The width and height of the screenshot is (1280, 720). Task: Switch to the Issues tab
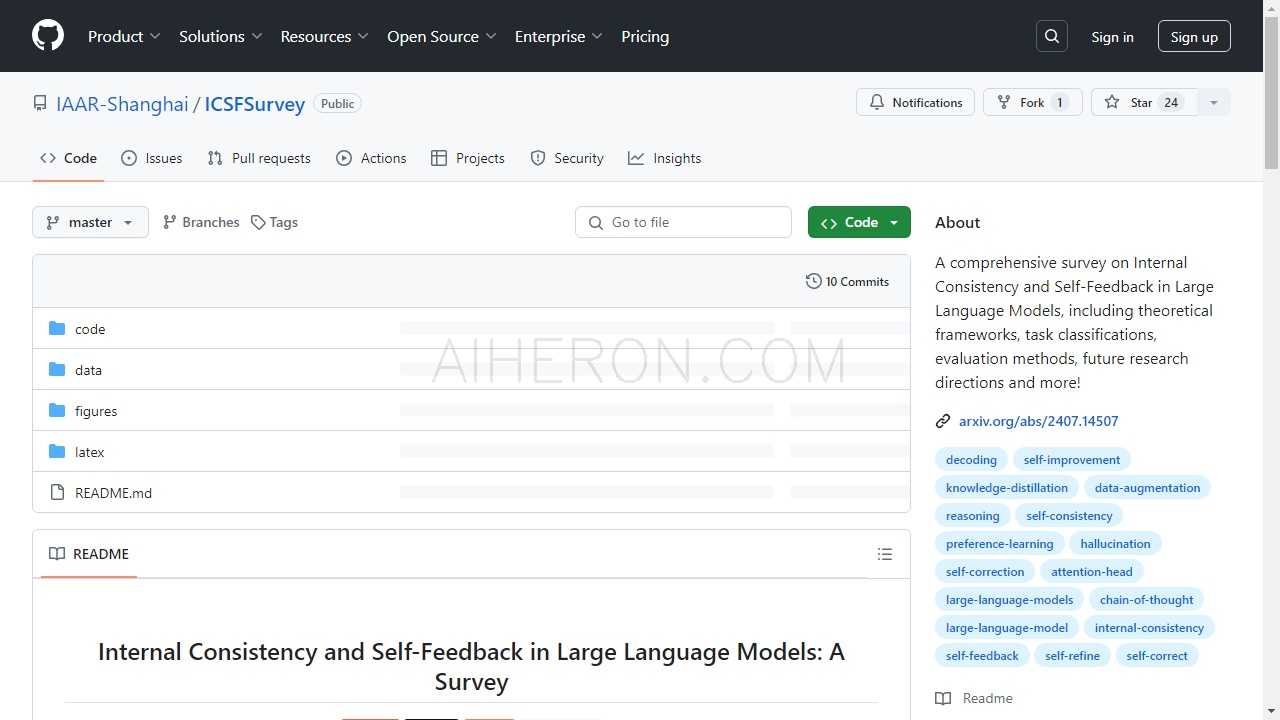(x=152, y=158)
